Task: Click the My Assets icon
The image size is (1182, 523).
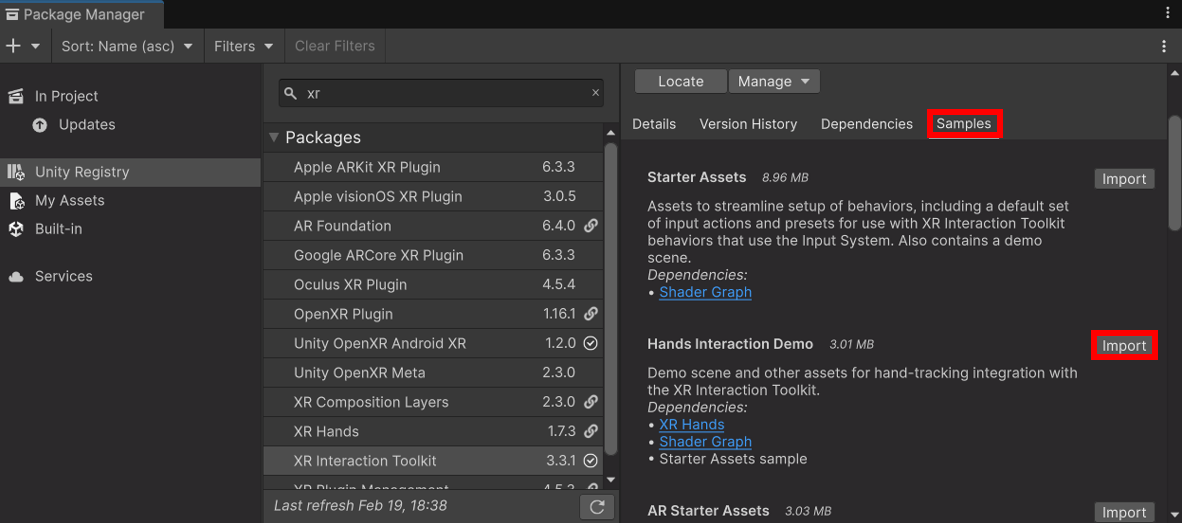Action: click(16, 200)
